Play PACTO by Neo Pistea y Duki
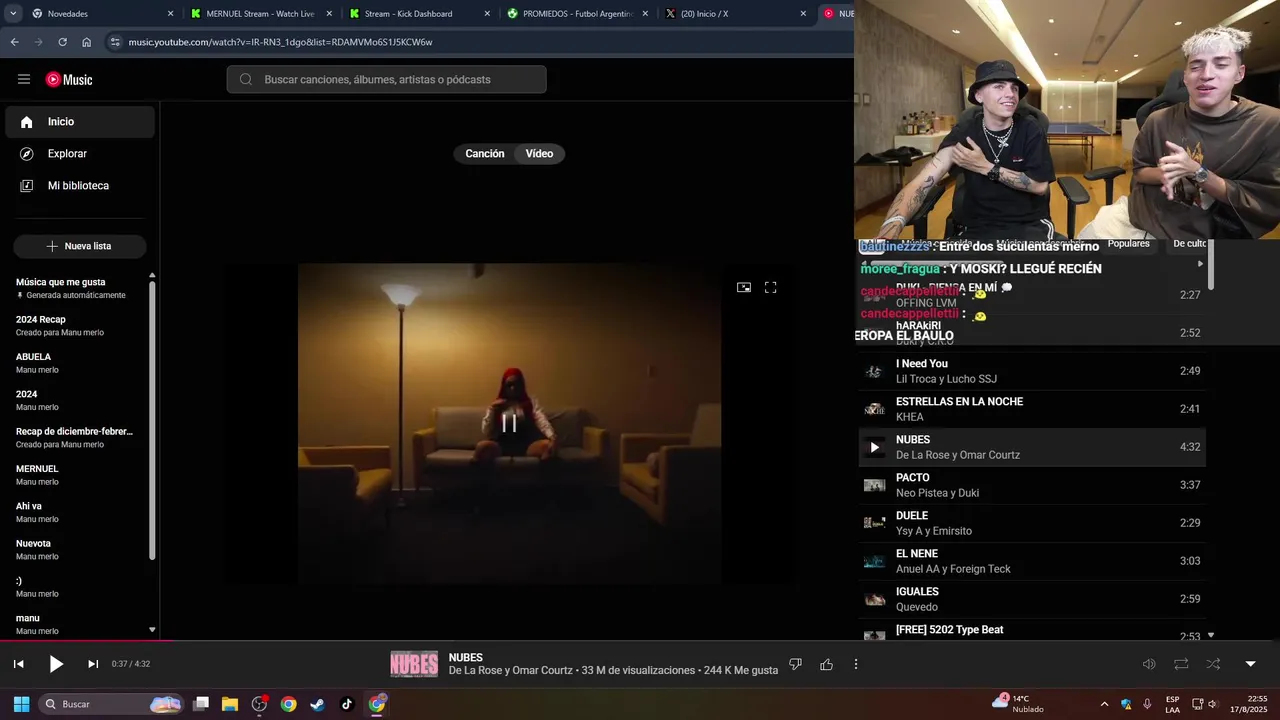This screenshot has width=1280, height=720. (x=1032, y=485)
